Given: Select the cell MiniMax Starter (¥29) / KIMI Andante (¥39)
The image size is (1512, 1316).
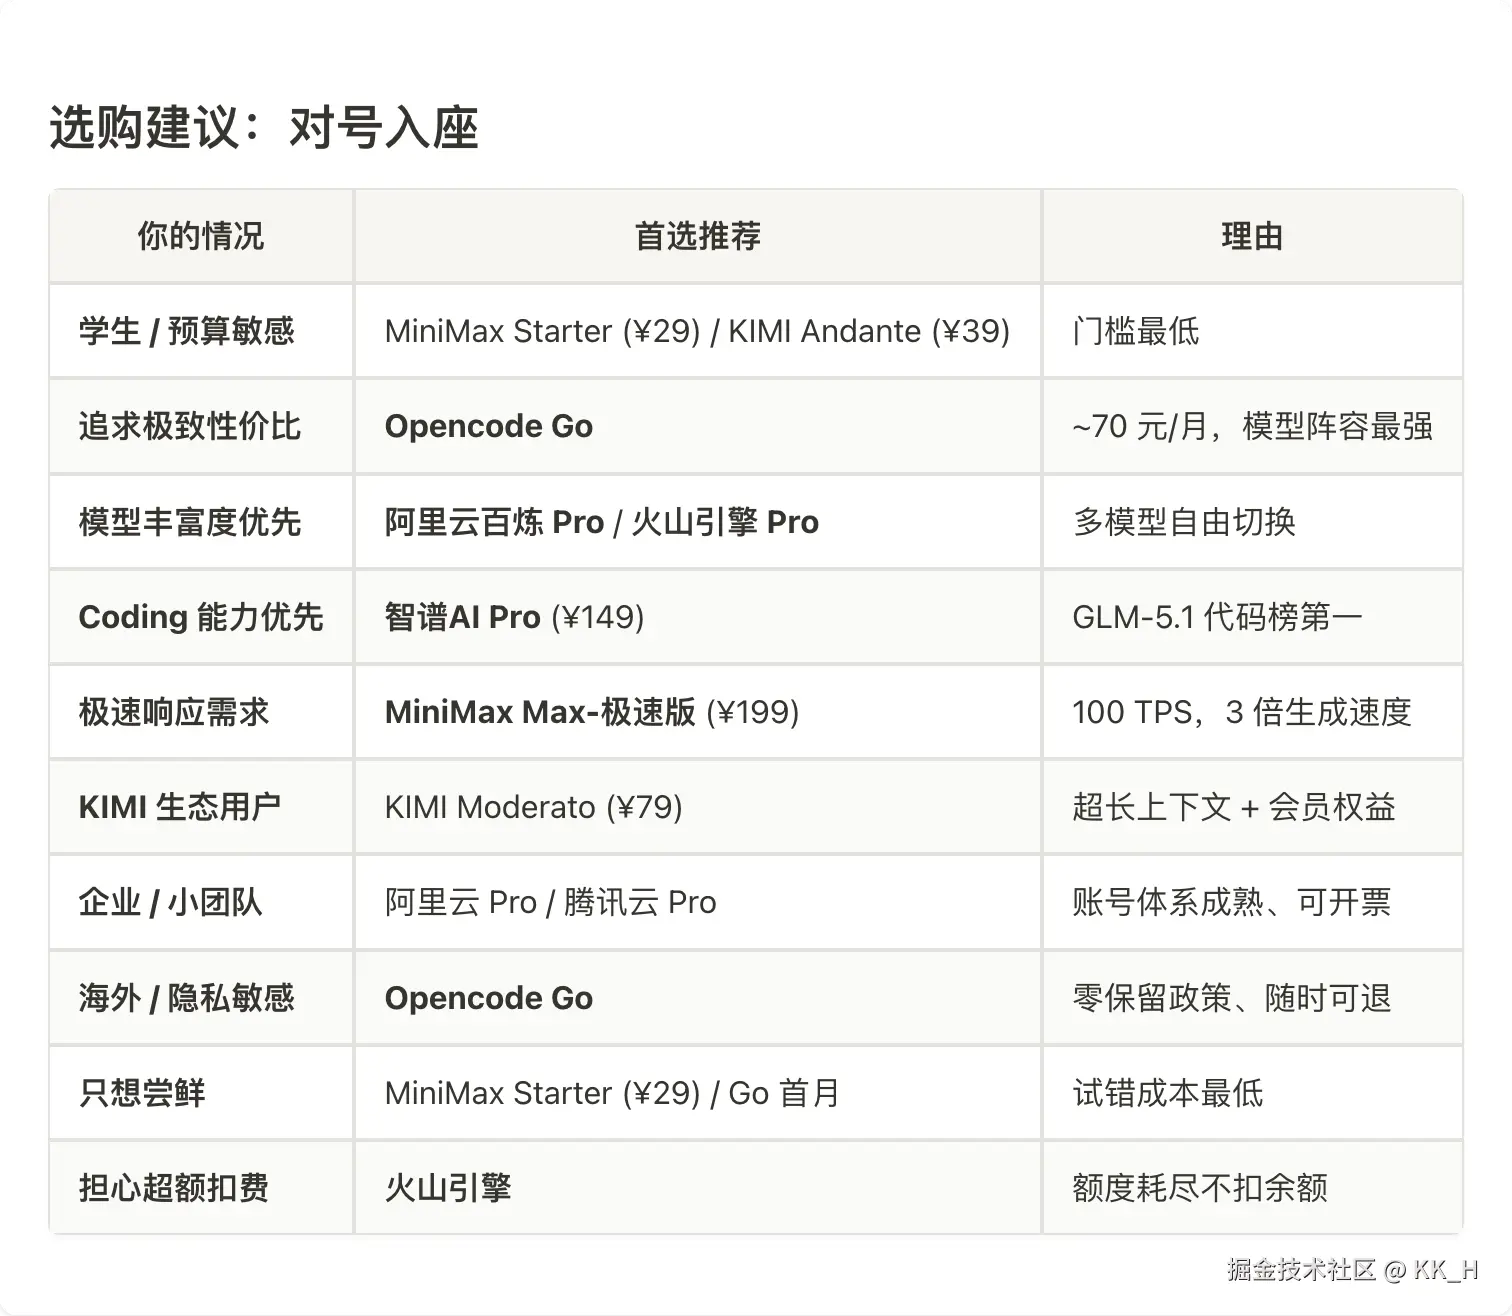Looking at the screenshot, I should click(x=698, y=331).
